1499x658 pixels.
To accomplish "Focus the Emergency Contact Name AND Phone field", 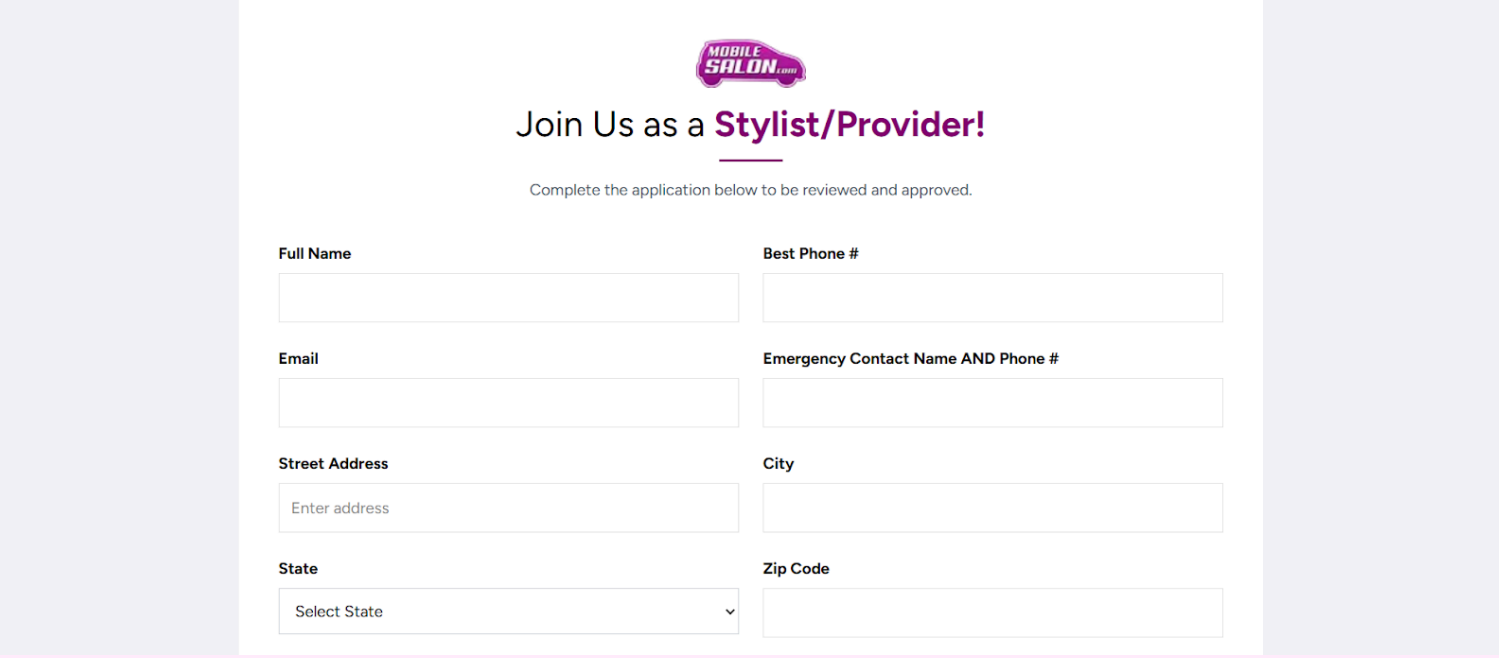I will 992,403.
